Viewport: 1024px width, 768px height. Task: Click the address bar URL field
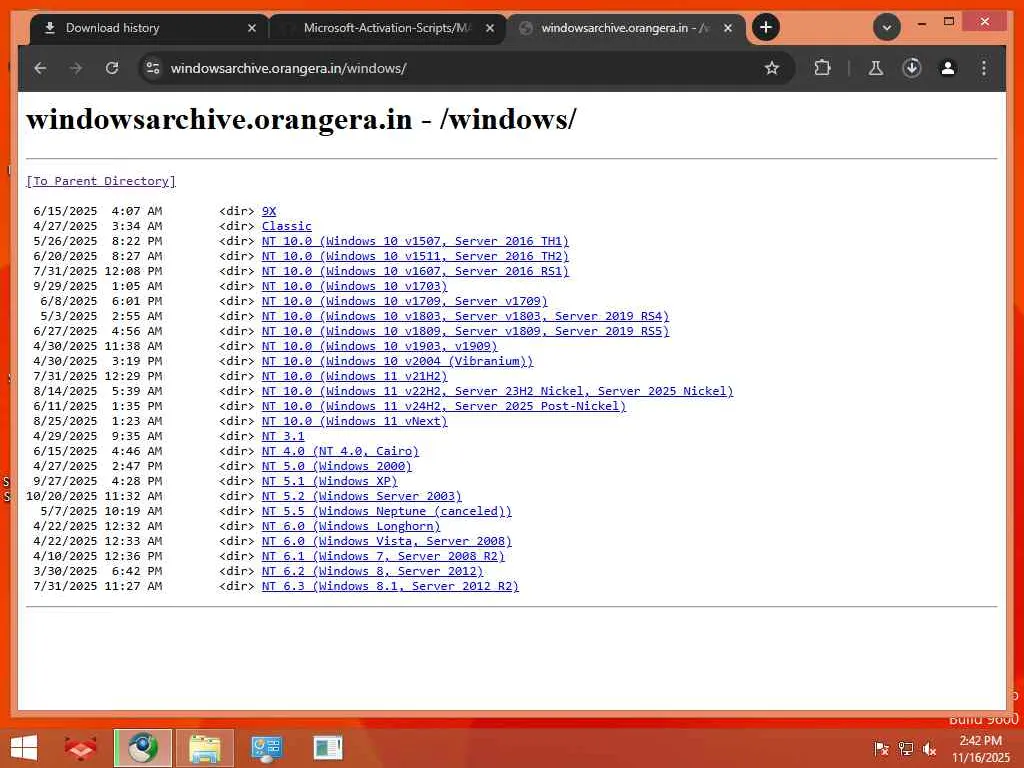[x=457, y=68]
